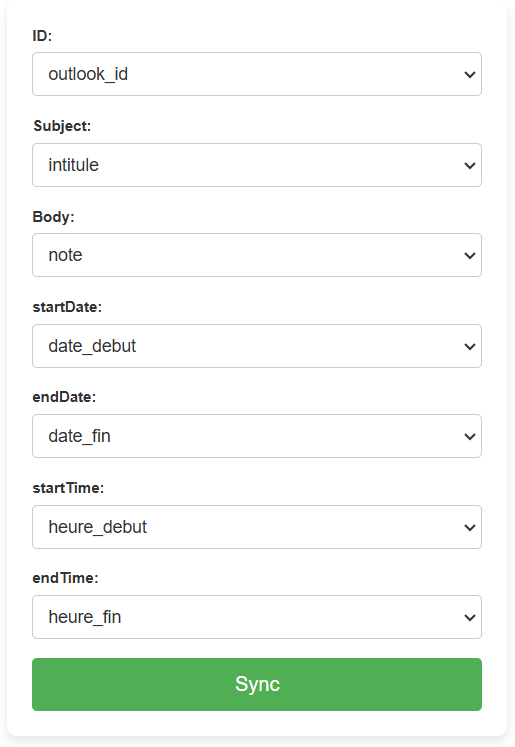Click the chevron arrow beside intitule
The width and height of the screenshot is (515, 747).
470,166
